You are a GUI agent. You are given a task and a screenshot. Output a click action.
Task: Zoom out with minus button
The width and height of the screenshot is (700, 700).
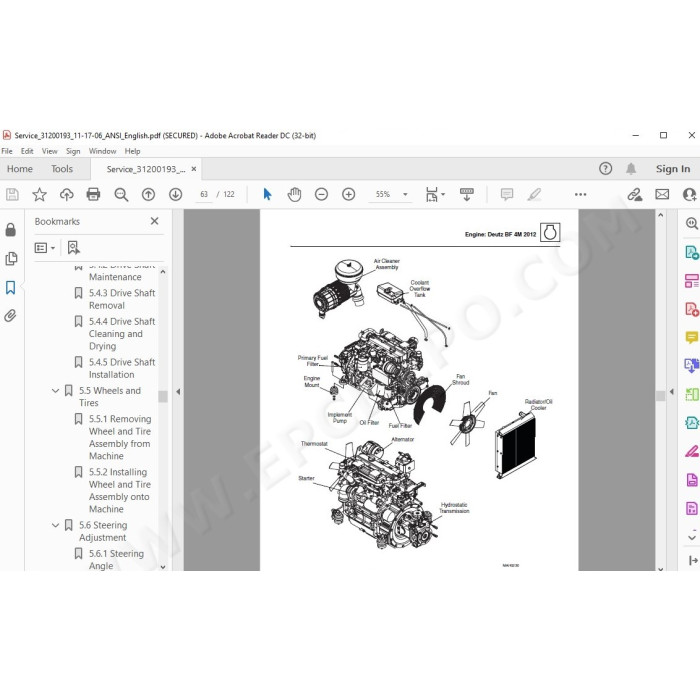point(321,194)
